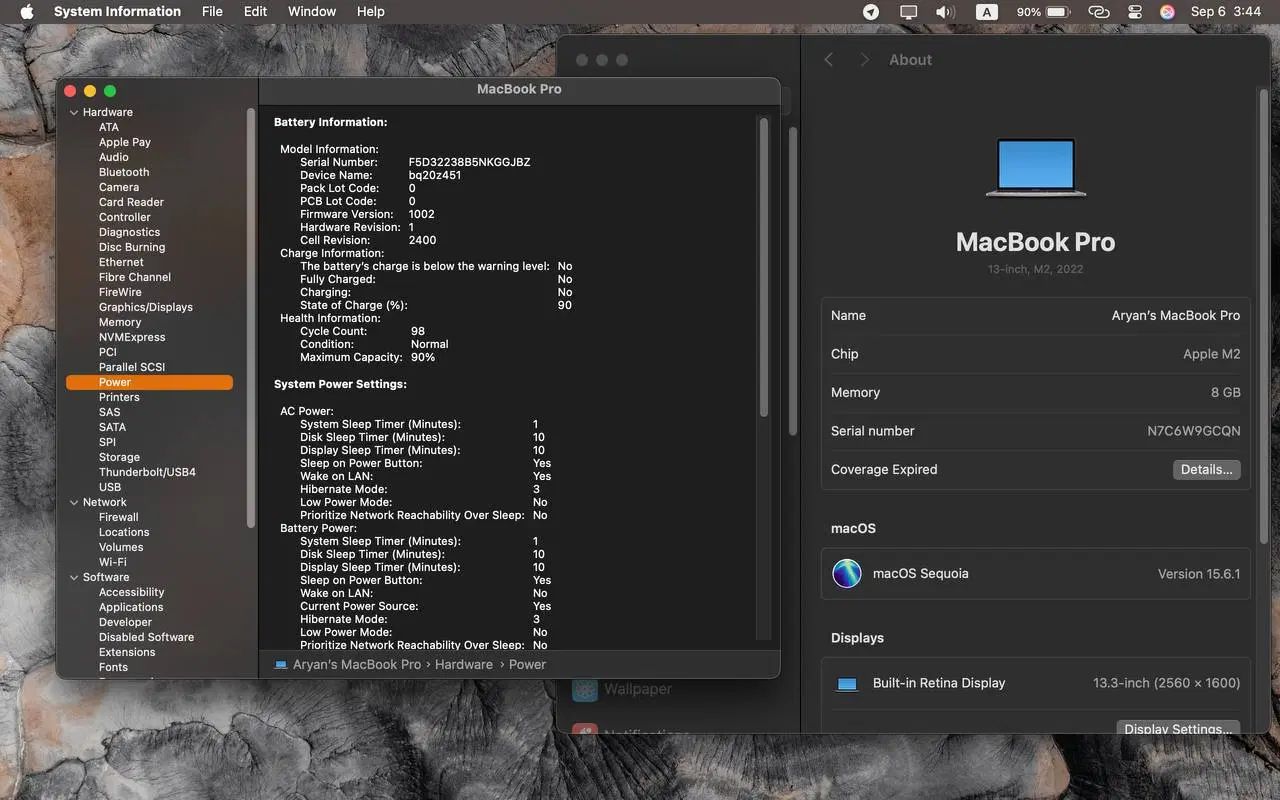
Task: Select Diagnostics in the sidebar
Action: coord(129,232)
